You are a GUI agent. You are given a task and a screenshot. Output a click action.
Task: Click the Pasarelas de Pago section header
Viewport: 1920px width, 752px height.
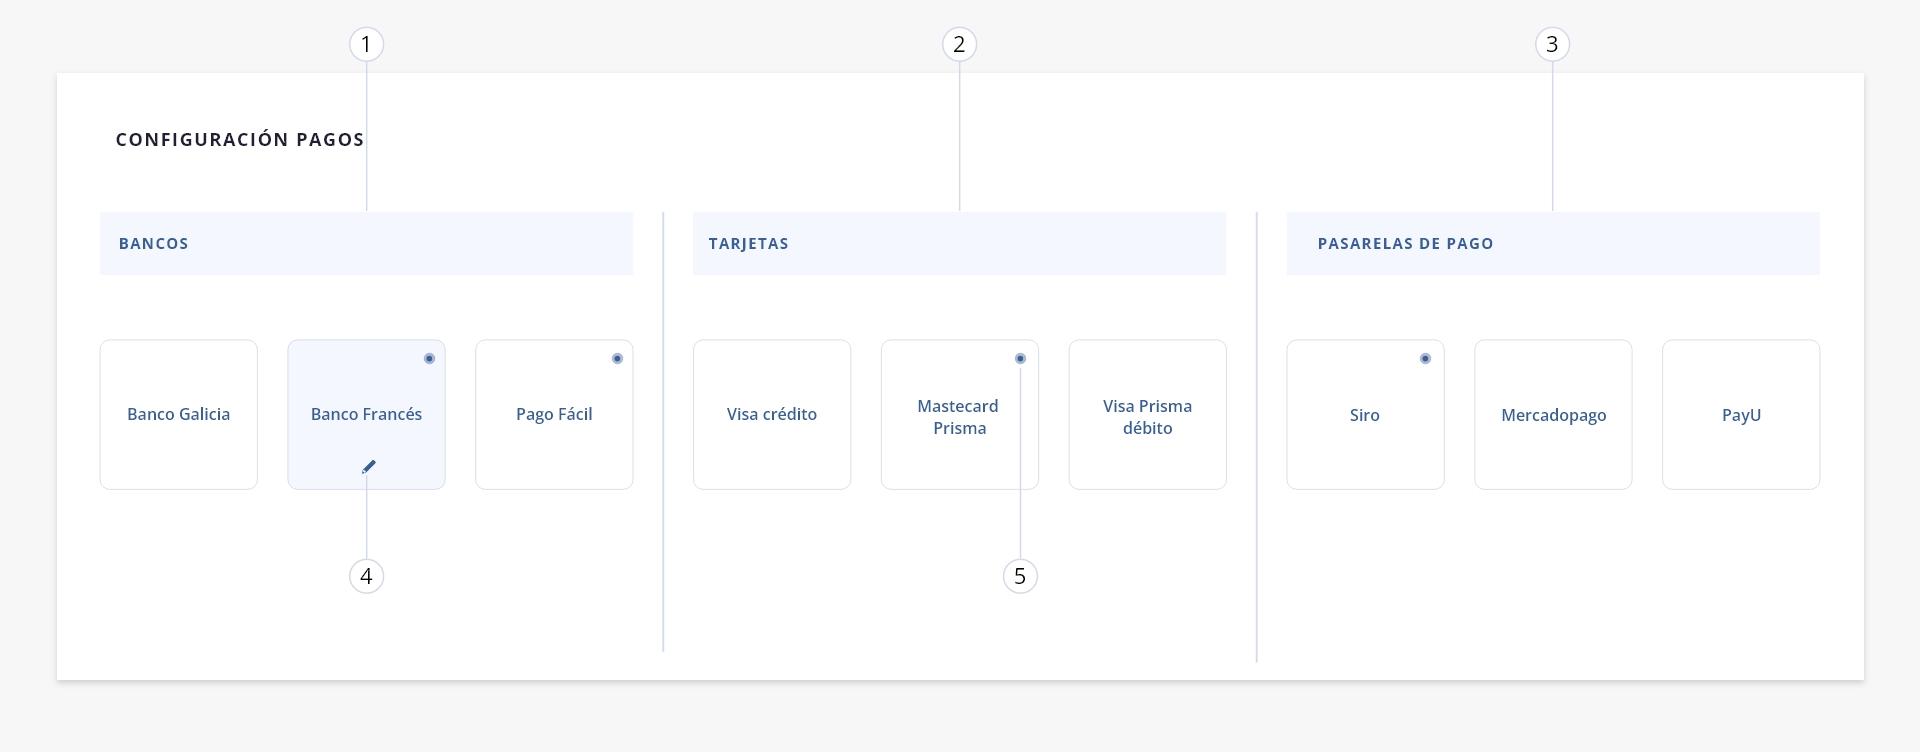(1553, 243)
